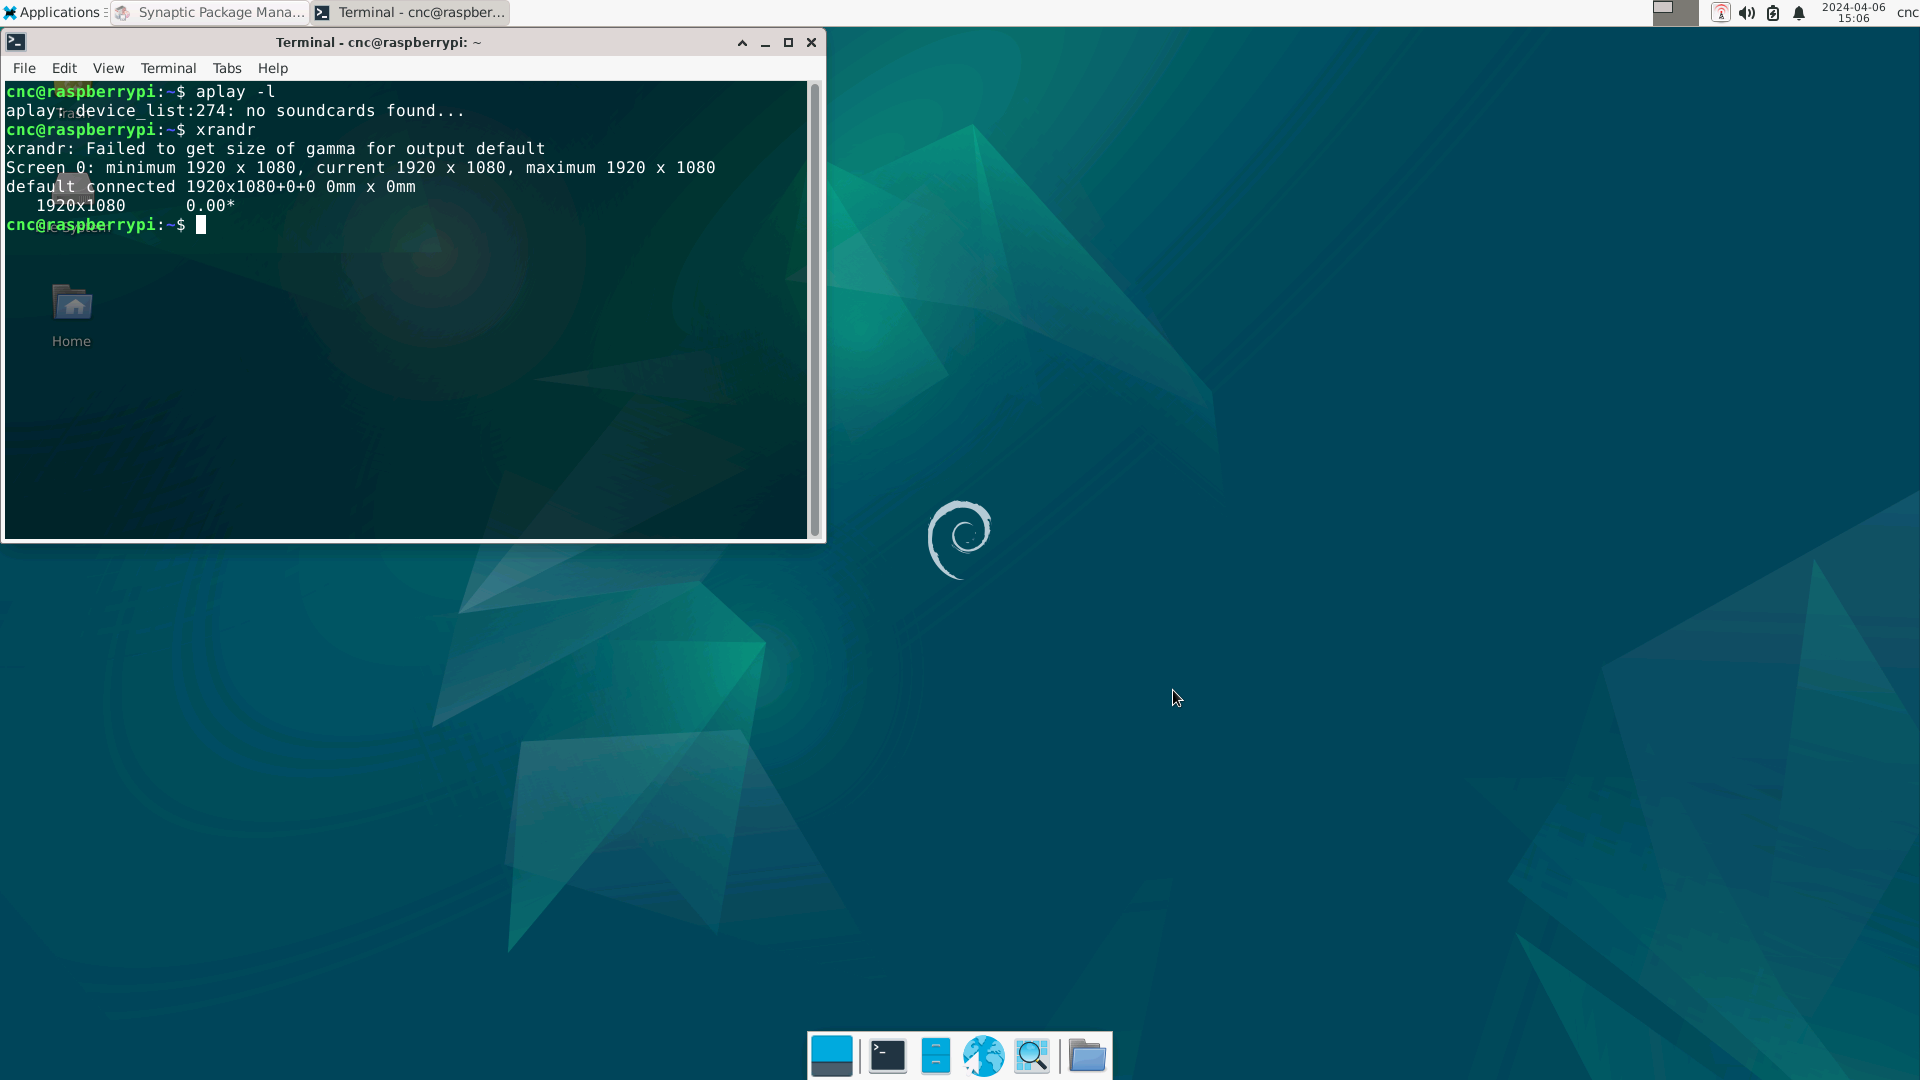Click the Terminal title bar text
Viewport: 1920px width, 1080px height.
(378, 42)
